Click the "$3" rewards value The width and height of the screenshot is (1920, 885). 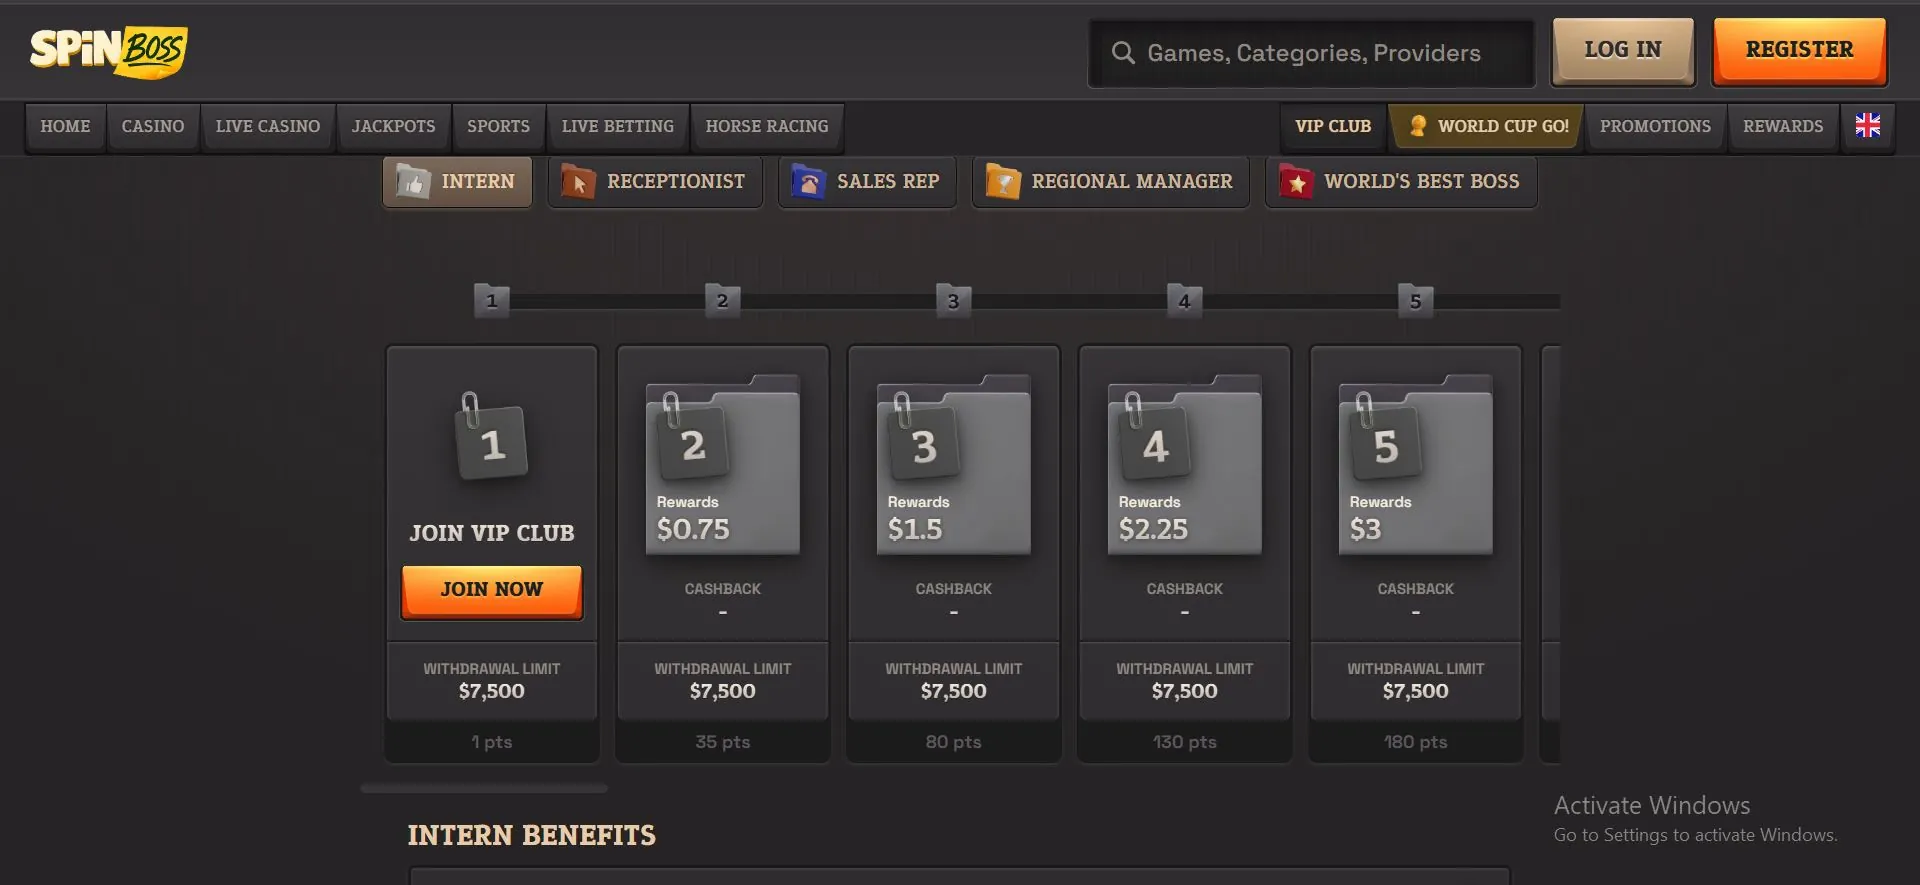coord(1365,530)
